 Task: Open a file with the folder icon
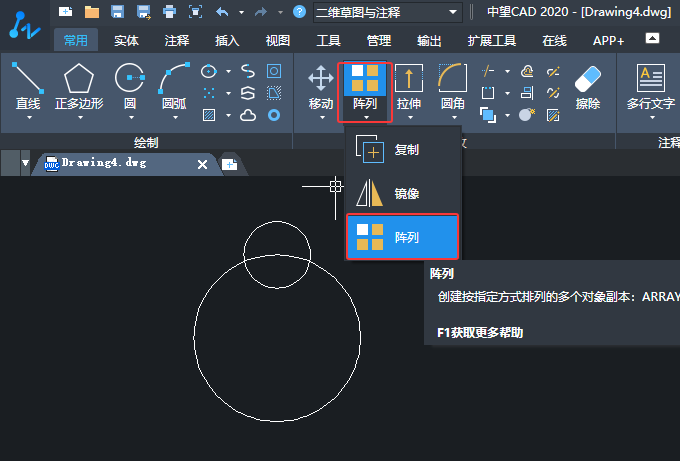click(92, 12)
